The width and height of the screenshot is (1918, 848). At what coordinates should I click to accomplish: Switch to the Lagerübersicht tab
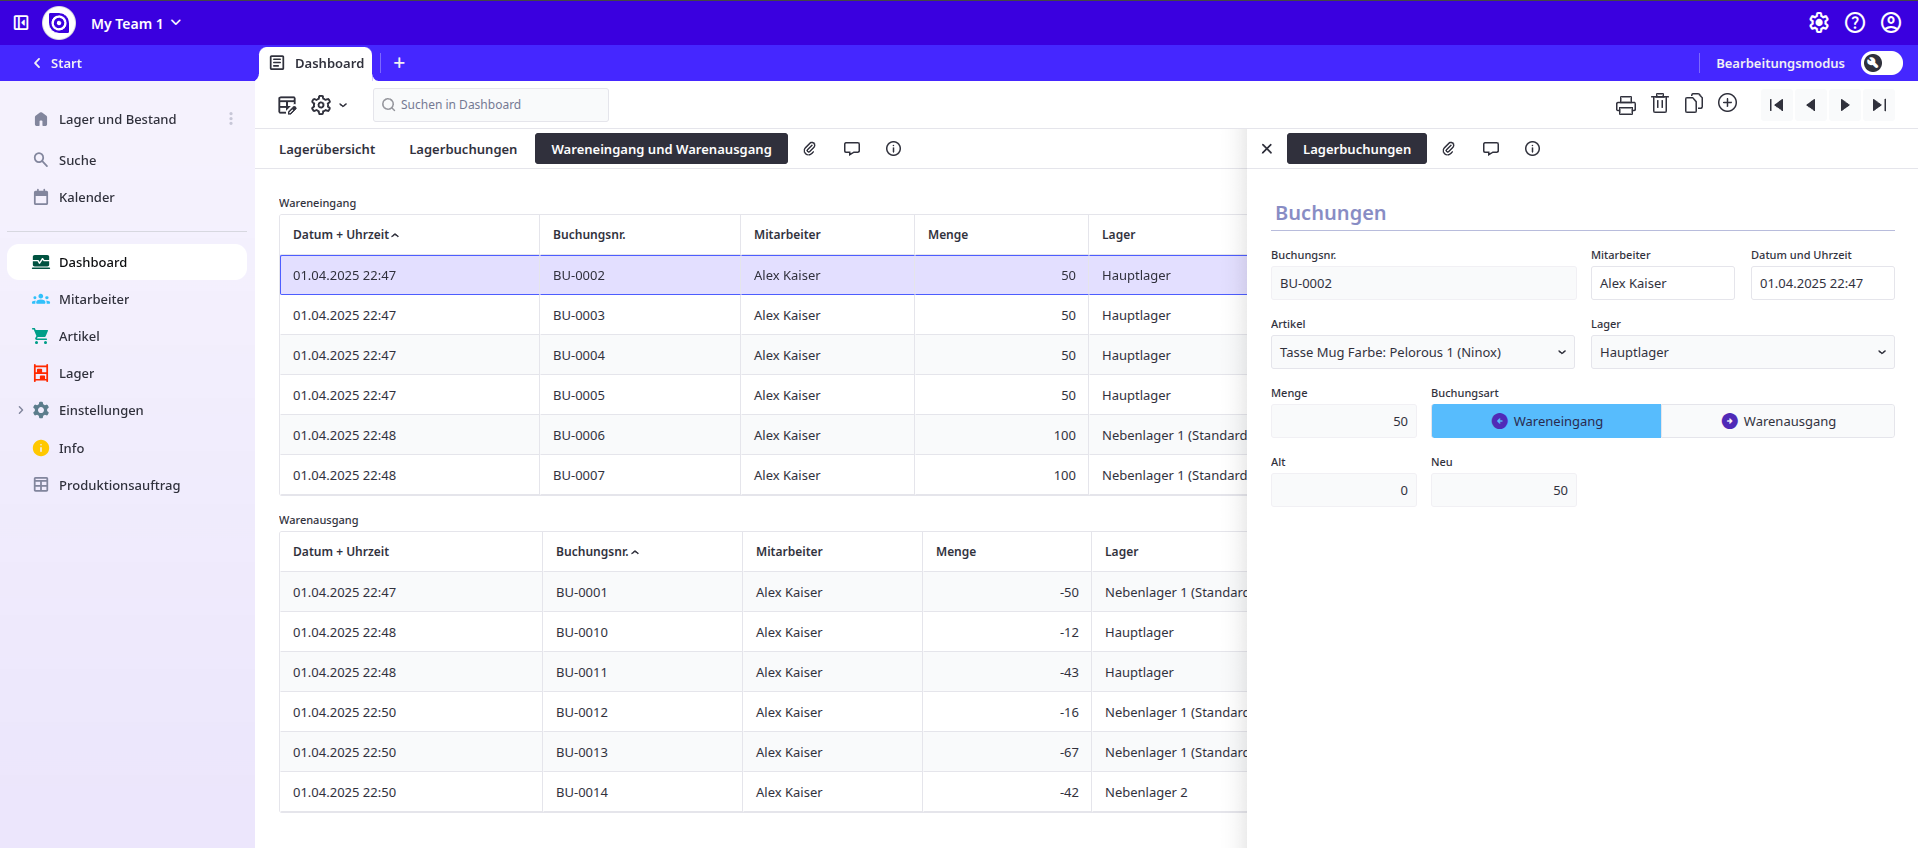327,149
